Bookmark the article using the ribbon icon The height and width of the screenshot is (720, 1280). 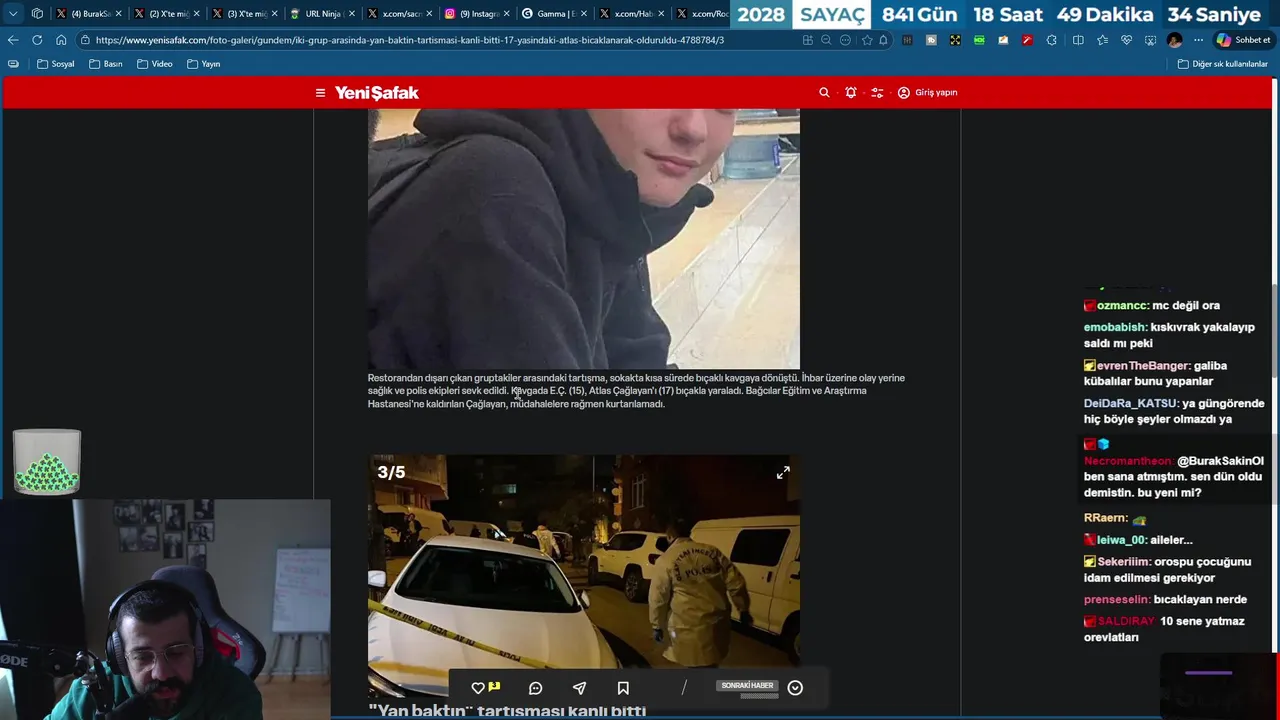pos(623,688)
